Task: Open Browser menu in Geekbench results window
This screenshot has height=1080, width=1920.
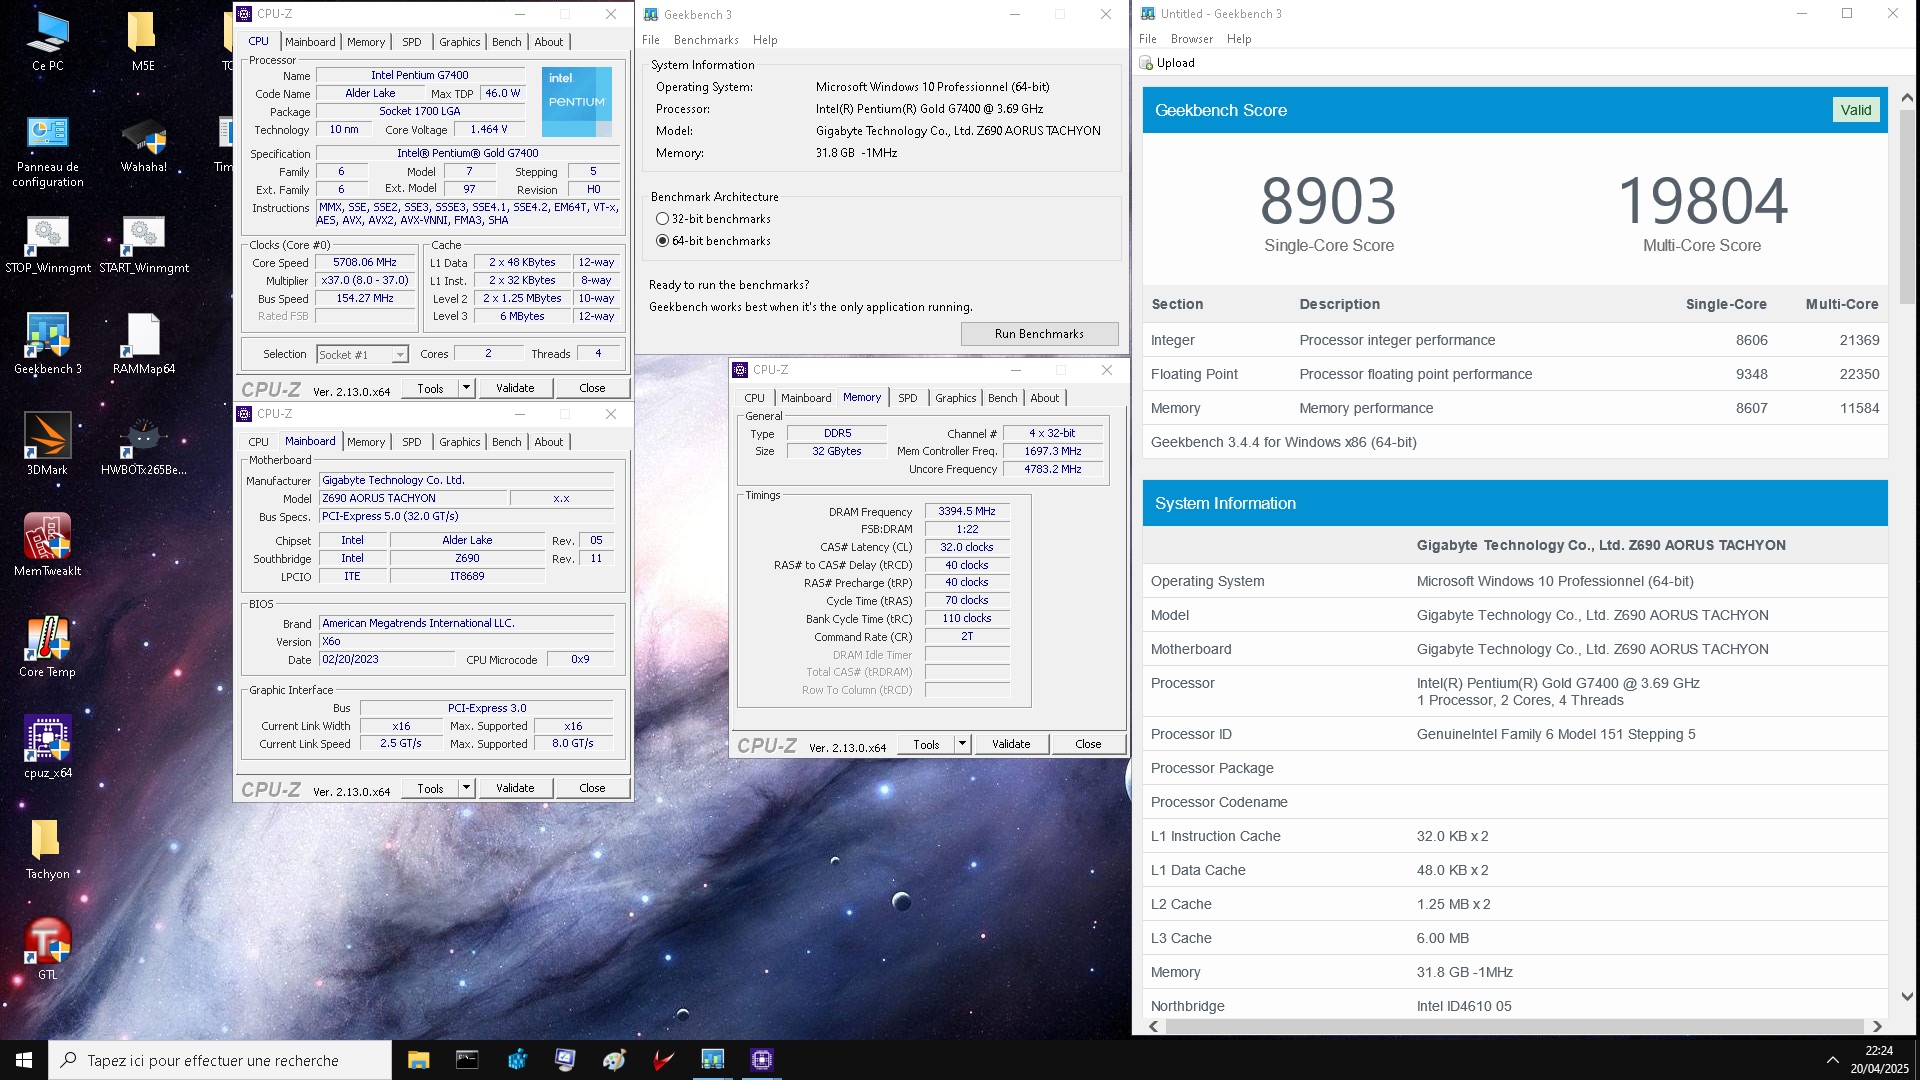Action: (x=1191, y=39)
